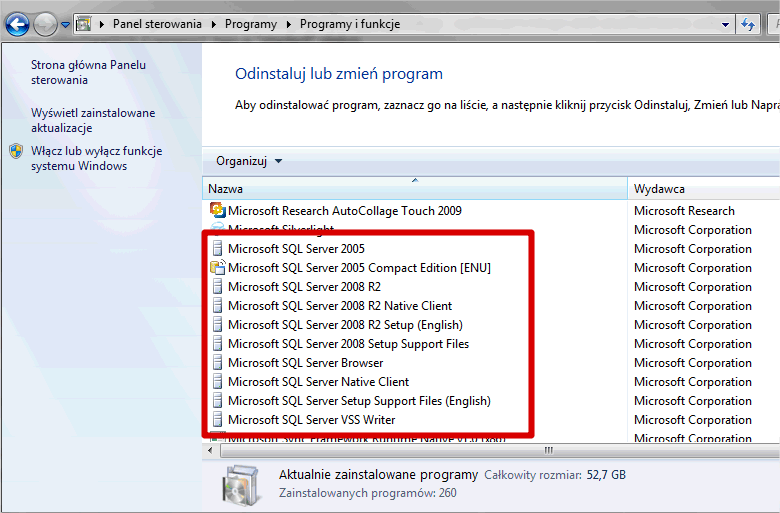
Task: Click Microsoft Corporation publisher for SQL Server VSS Writer
Action: (x=692, y=420)
